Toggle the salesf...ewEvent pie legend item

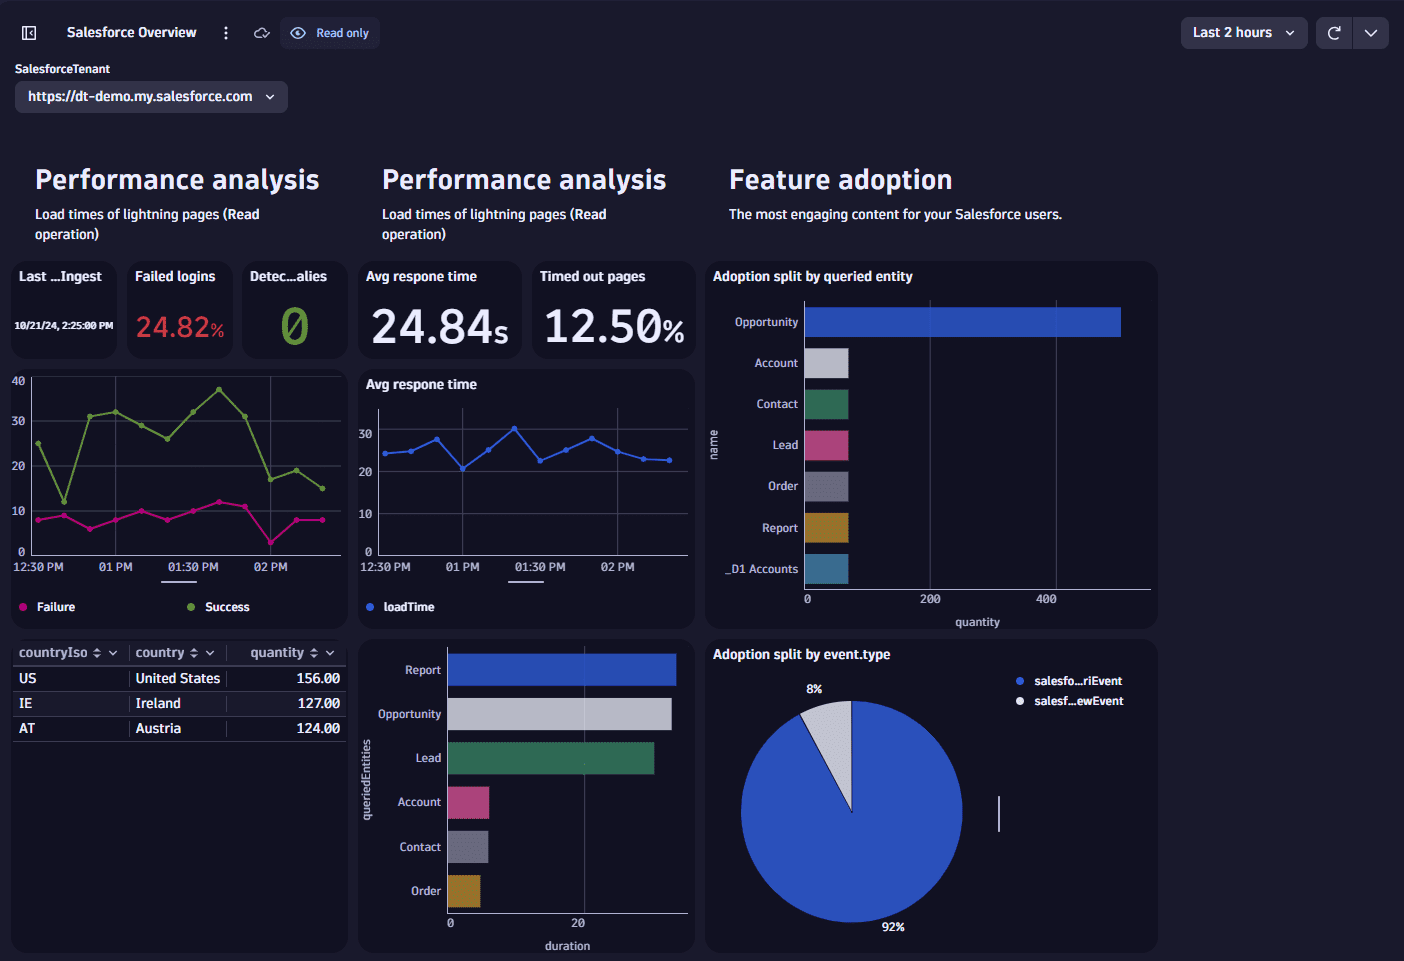pos(1069,701)
